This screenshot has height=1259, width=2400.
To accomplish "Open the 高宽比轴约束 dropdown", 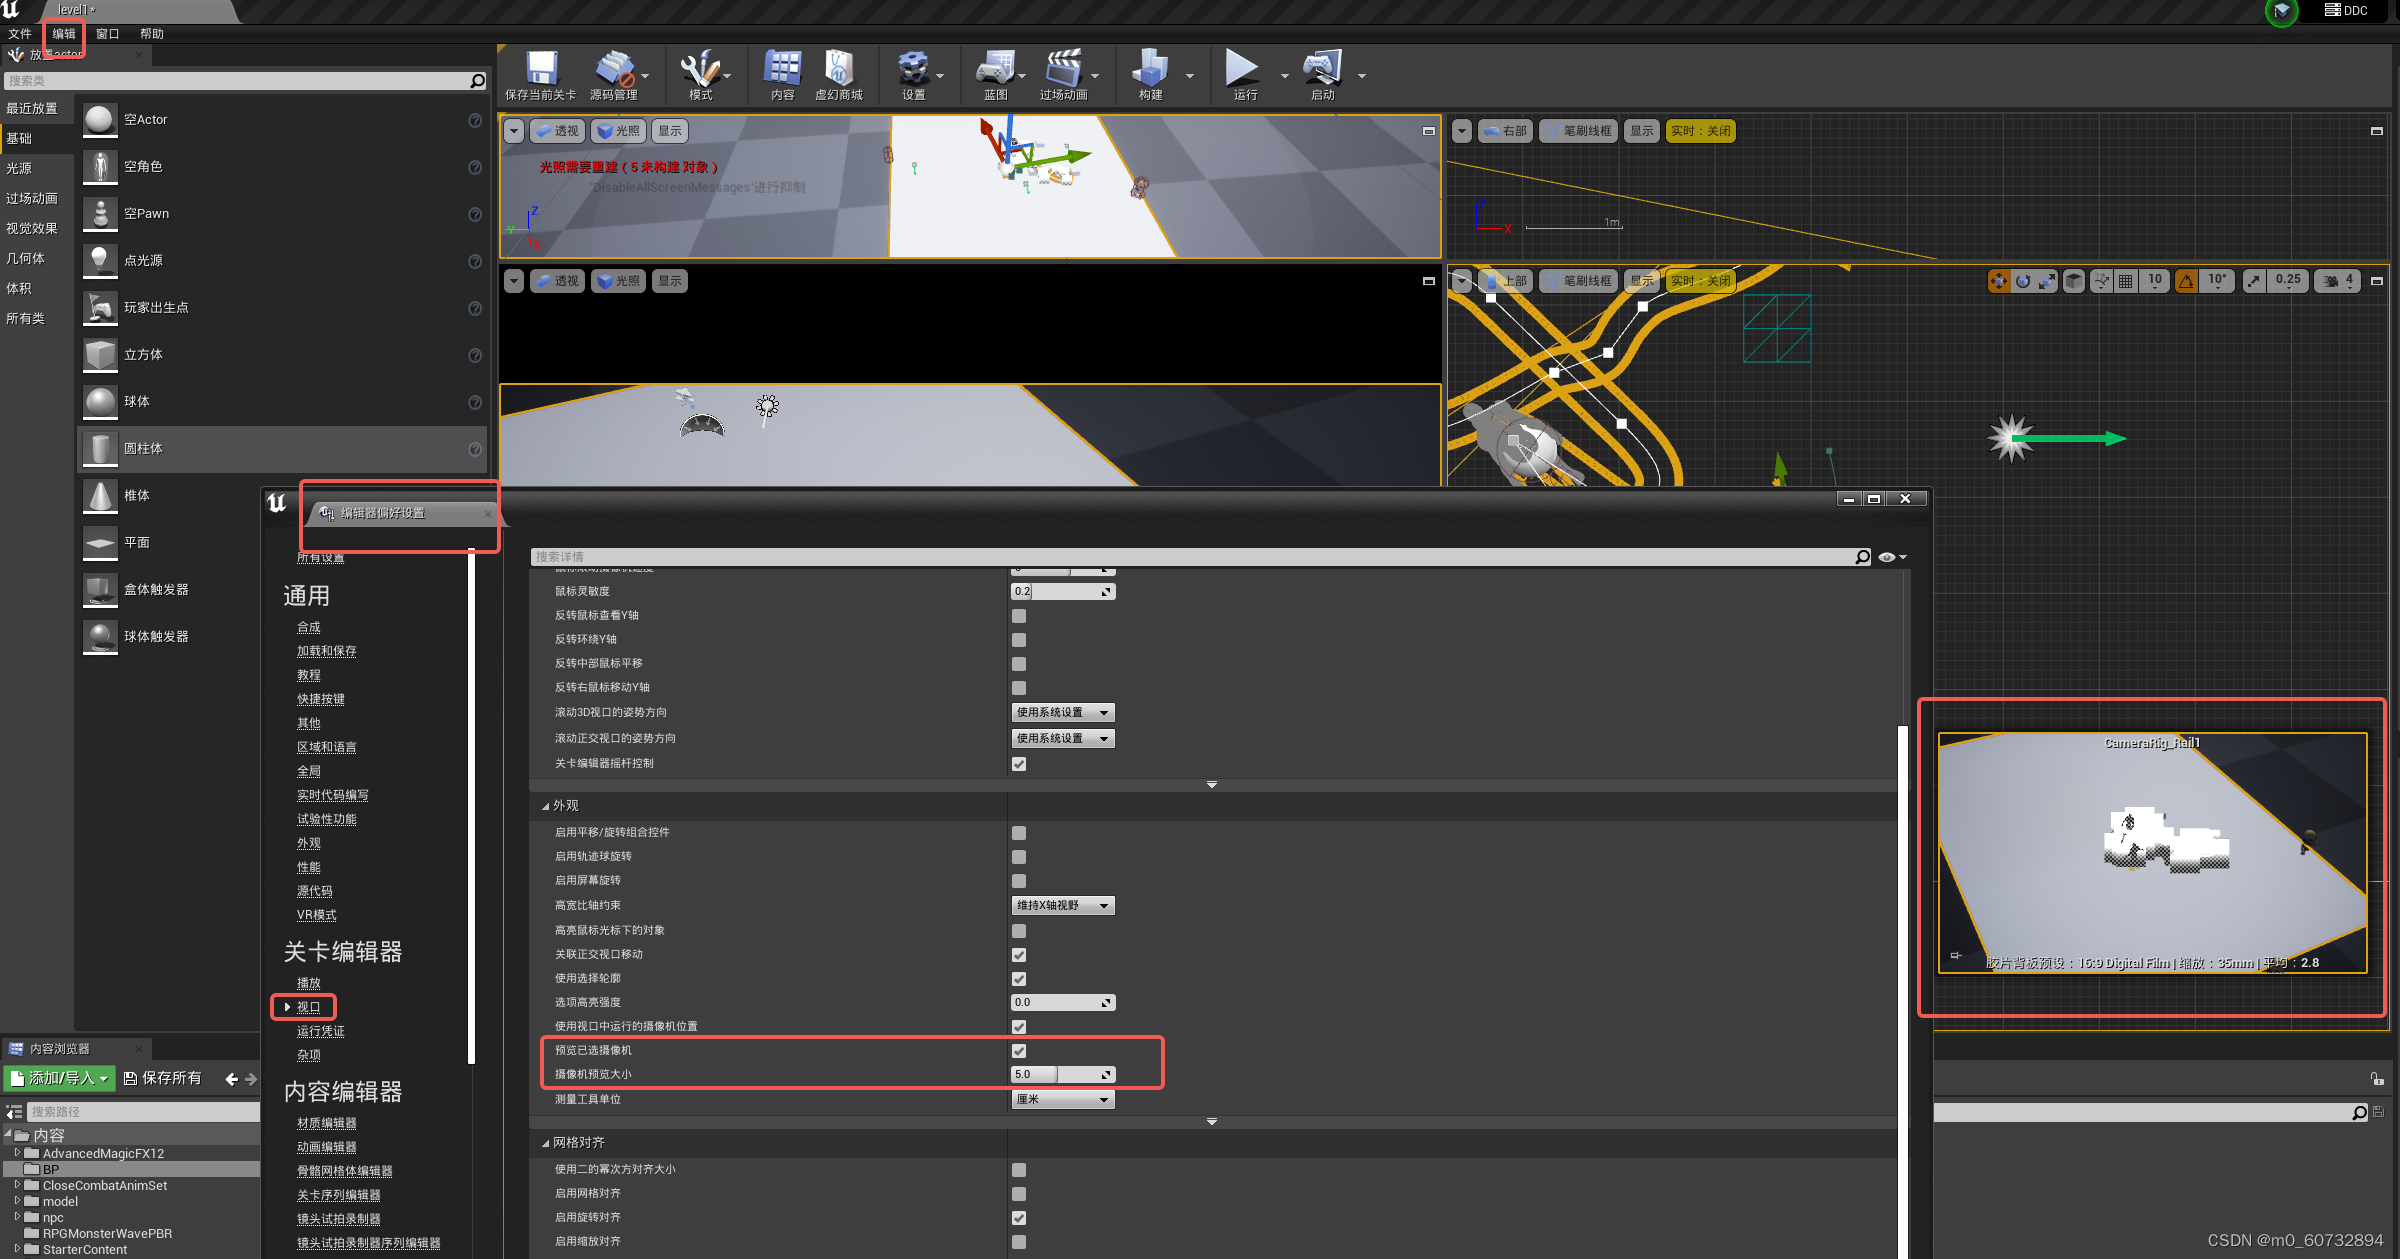I will (x=1062, y=905).
